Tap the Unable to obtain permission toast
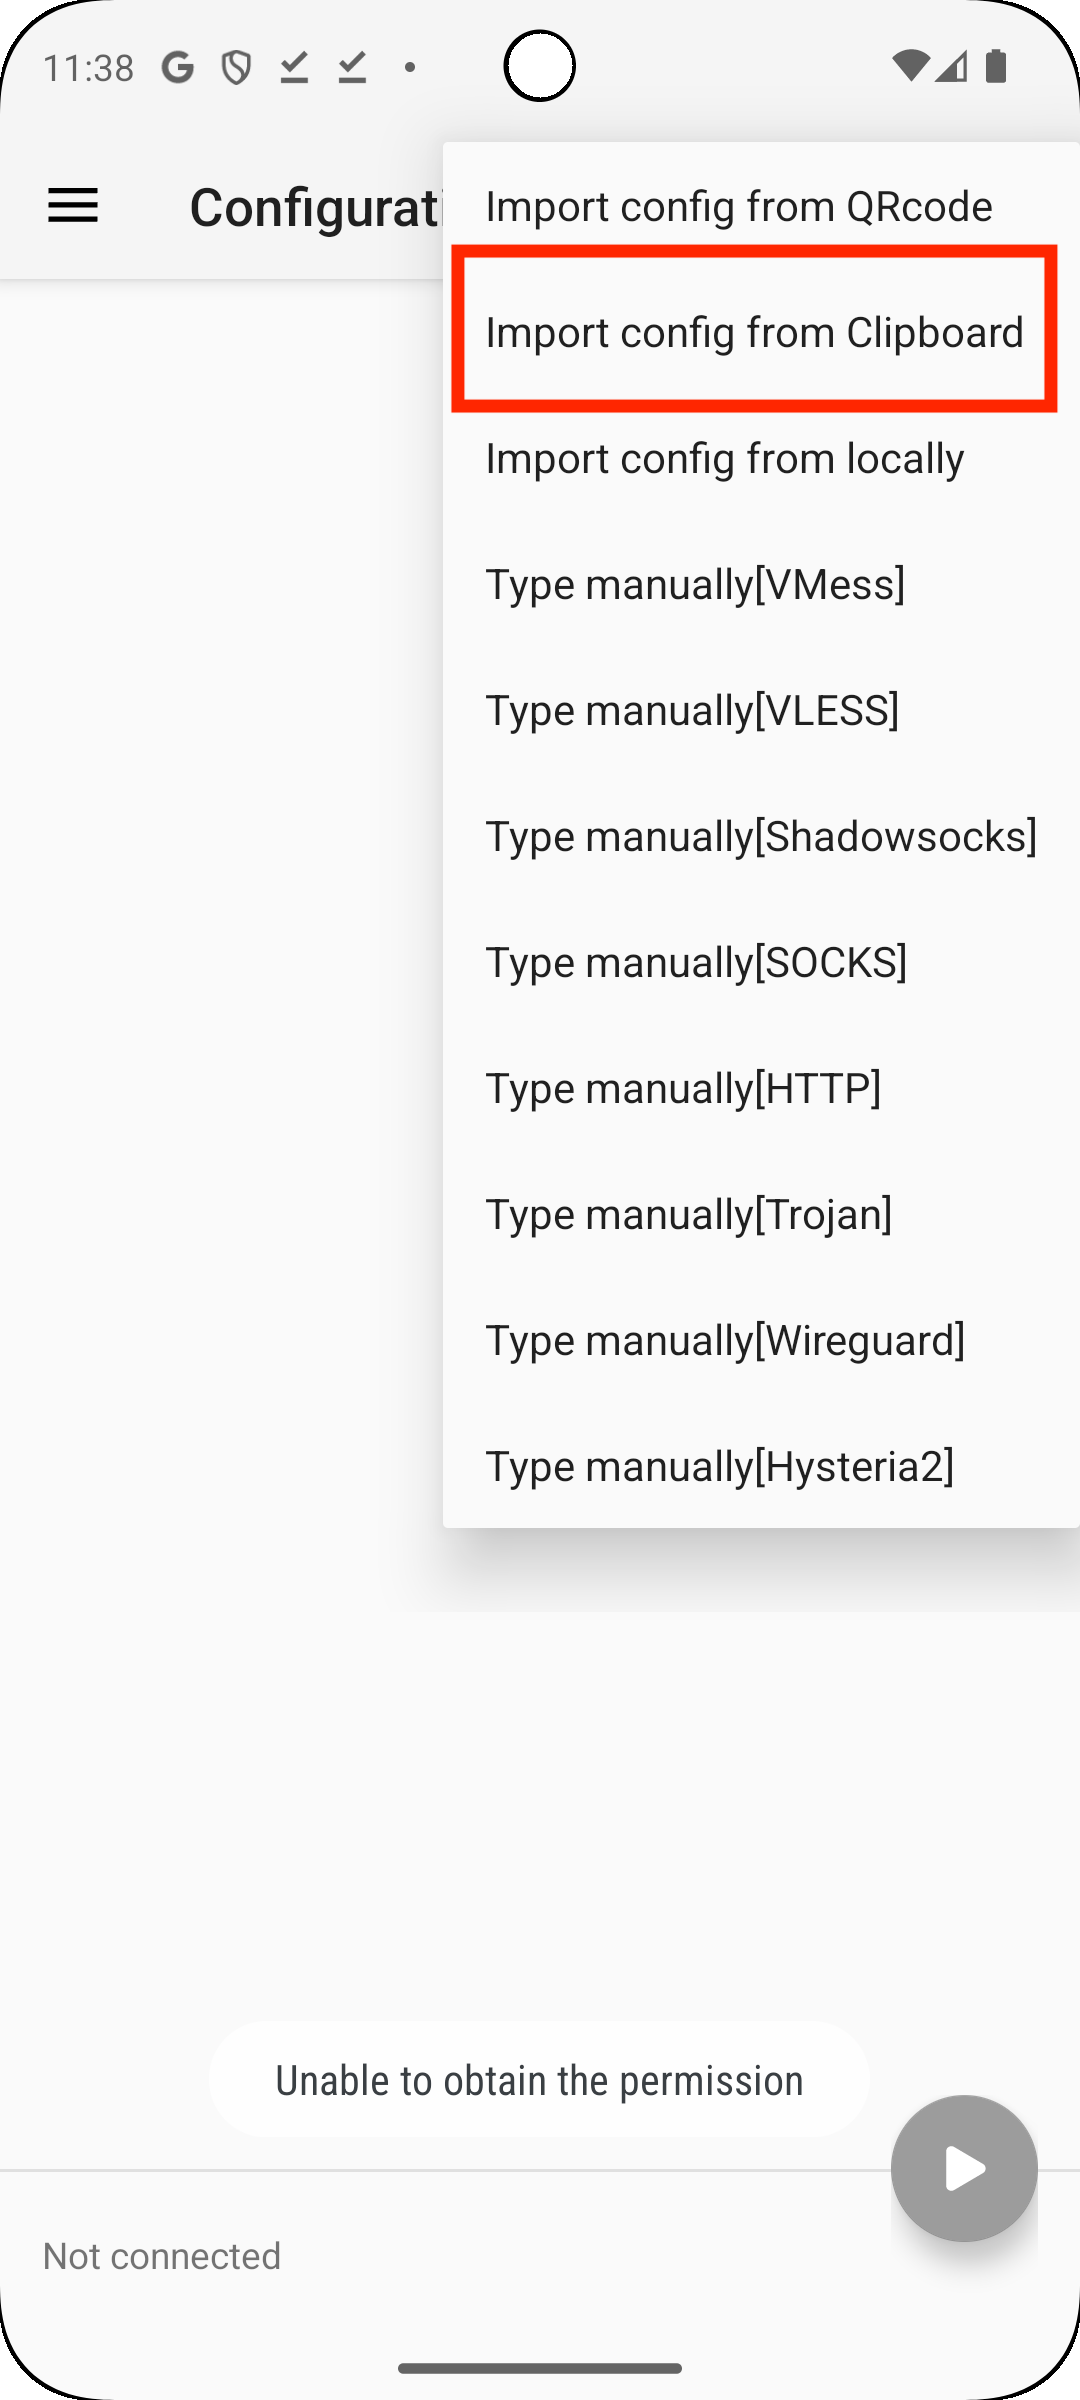This screenshot has width=1080, height=2400. pos(539,2080)
